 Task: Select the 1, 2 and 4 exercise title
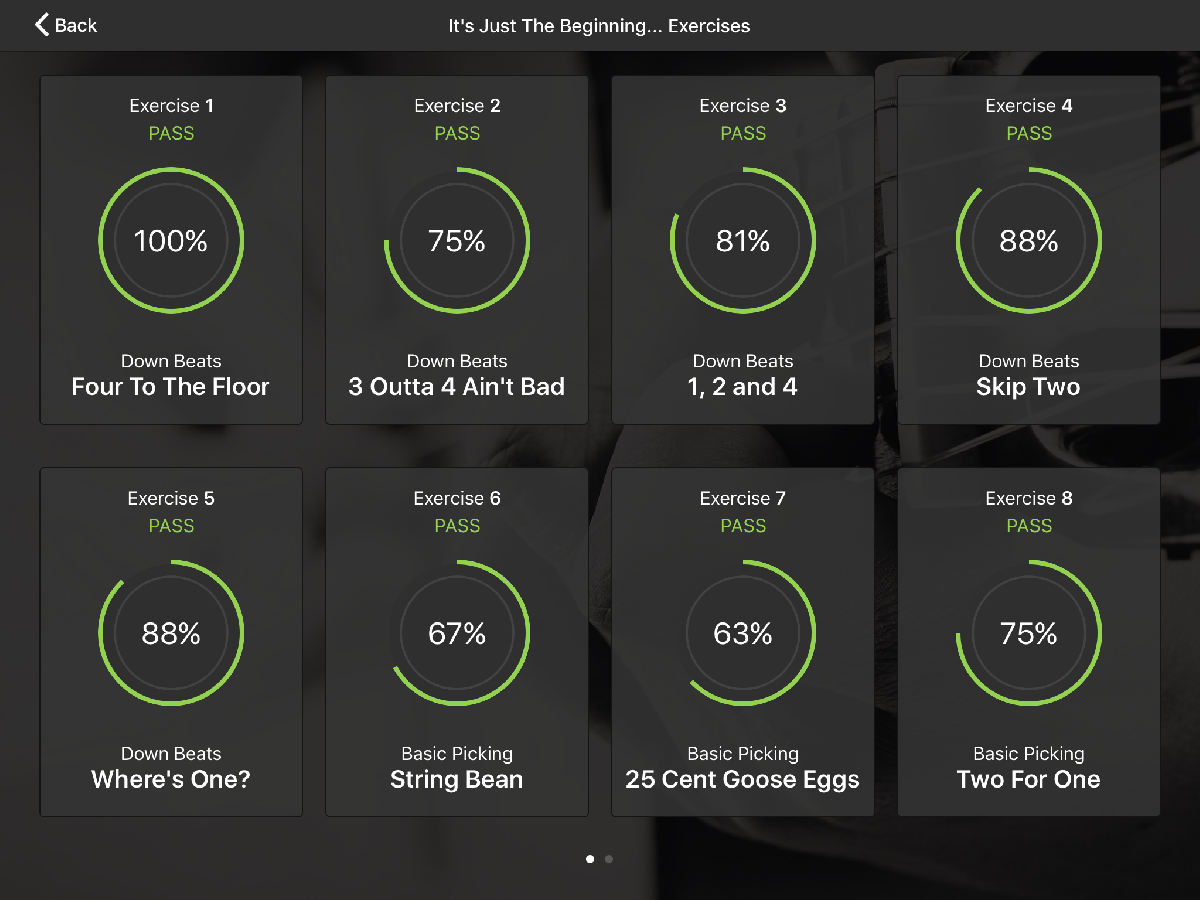point(743,387)
